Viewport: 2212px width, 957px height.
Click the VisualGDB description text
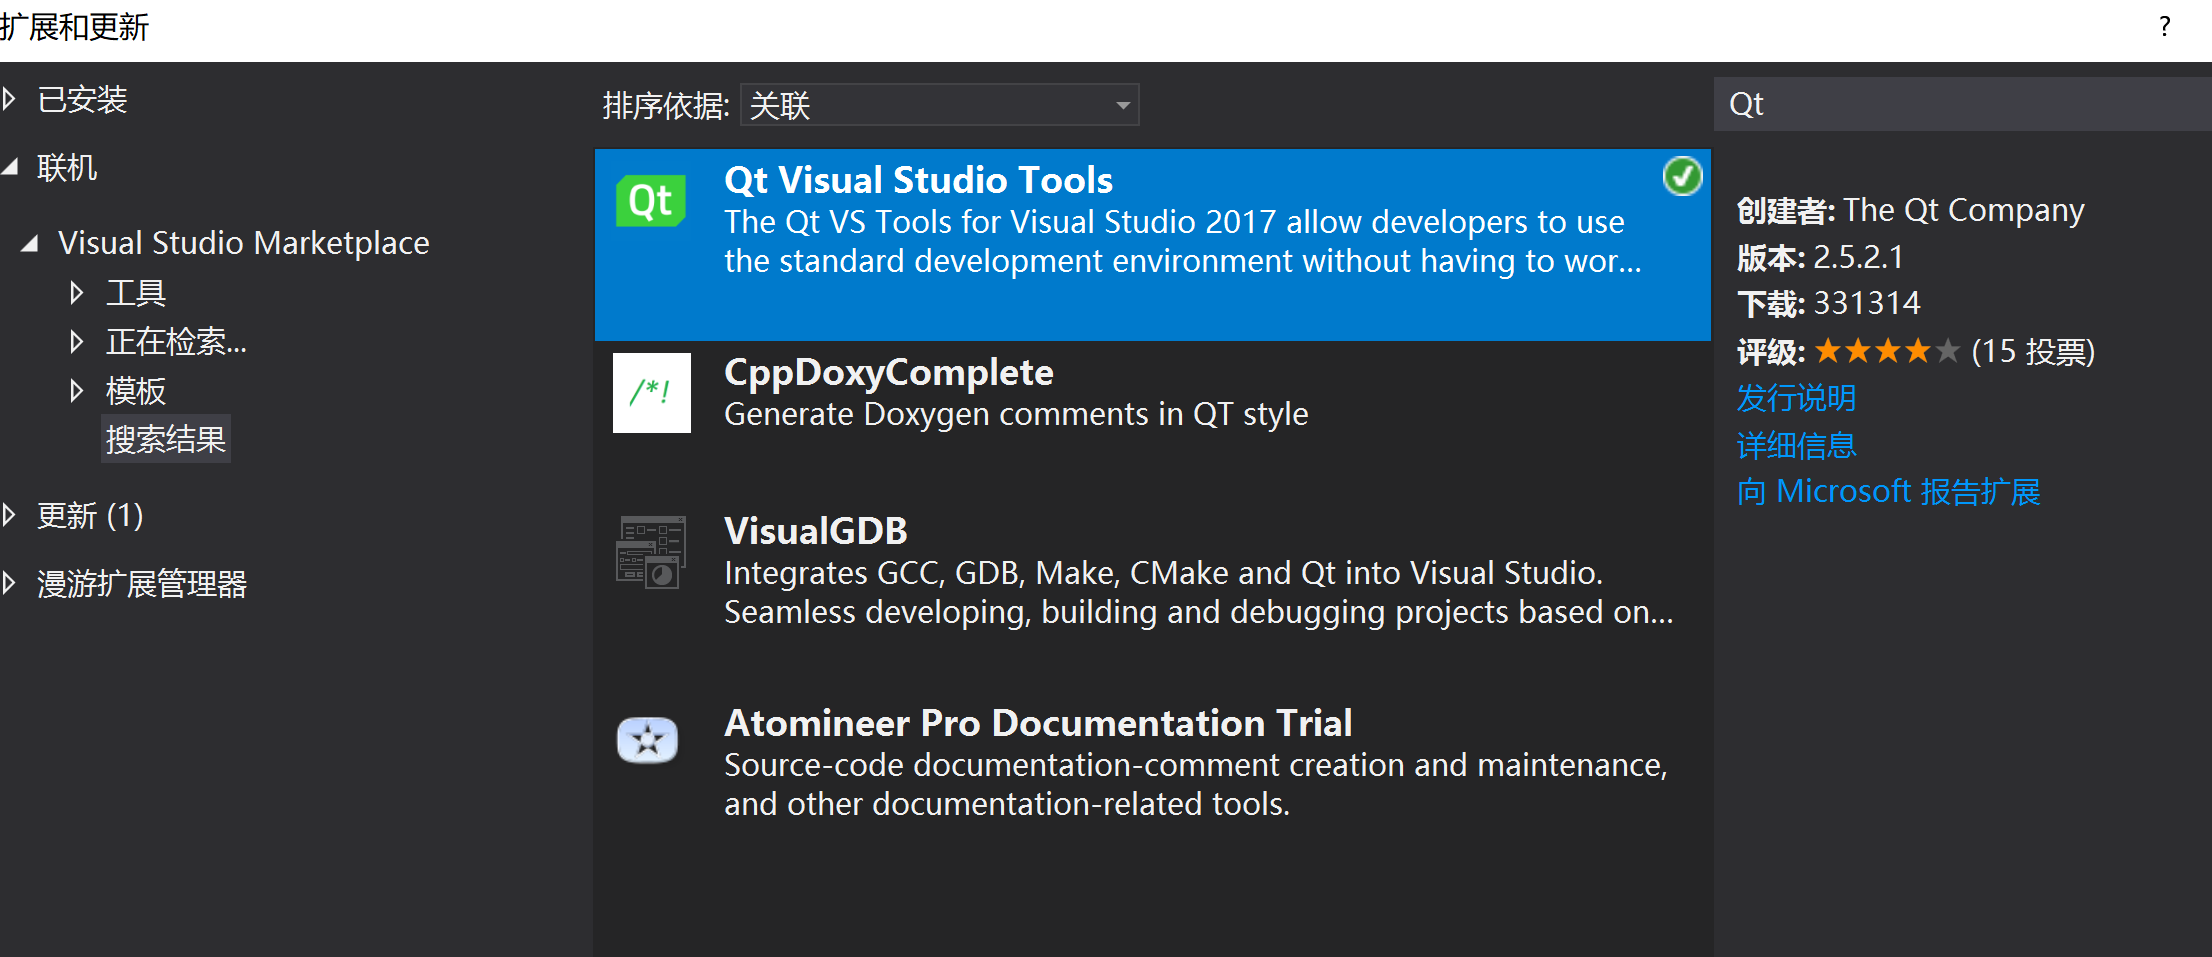[x=1198, y=592]
